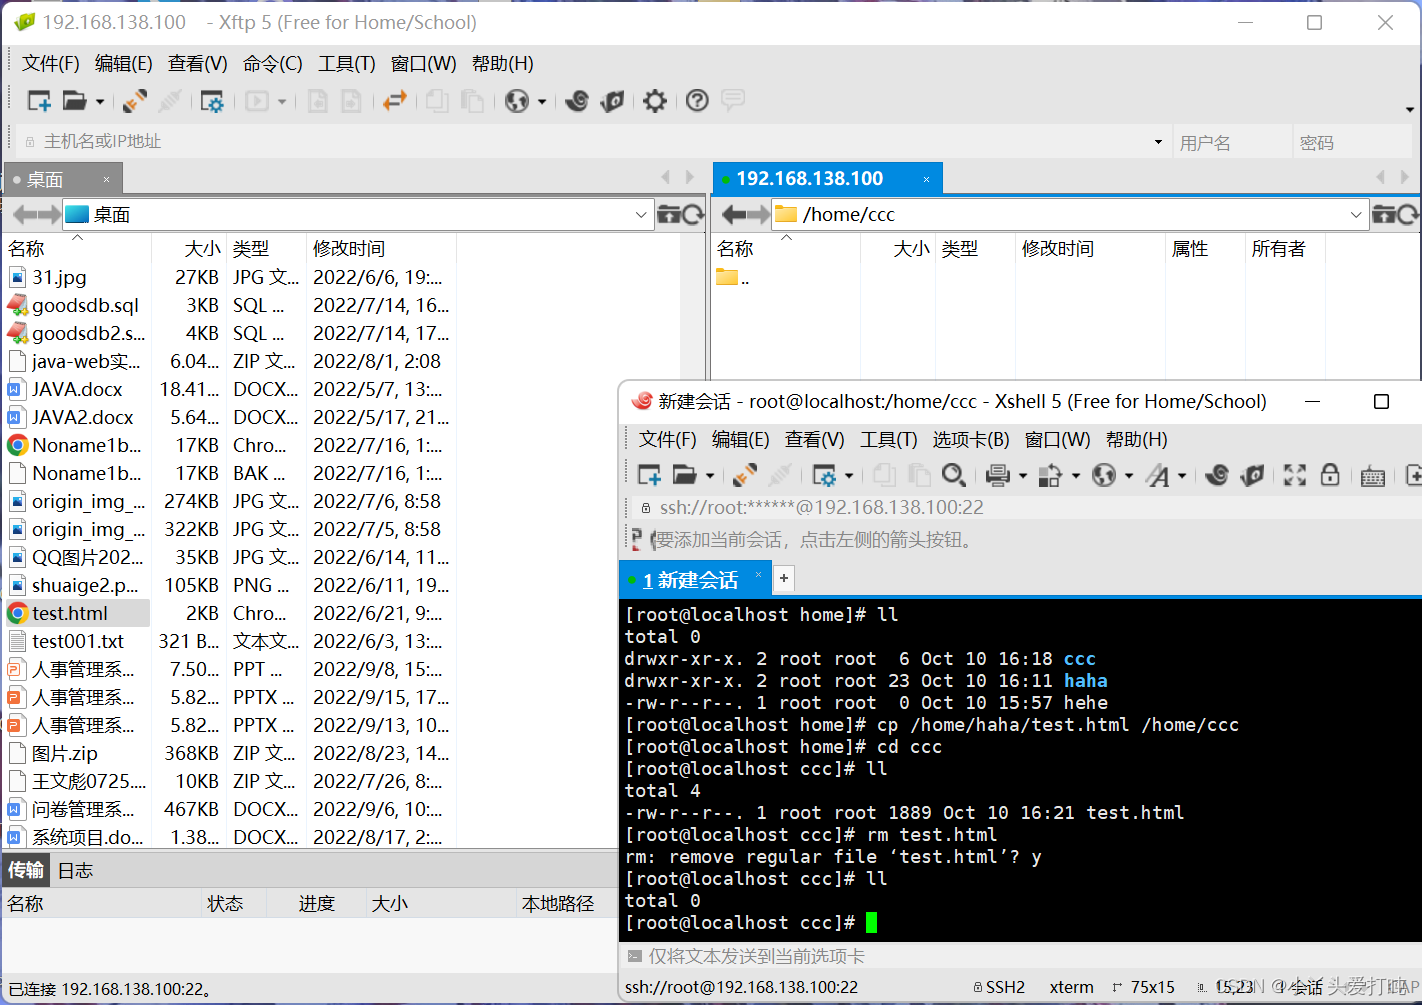Viewport: 1422px width, 1005px height.
Task: Toggle full screen icon in Xshell toolbar
Action: (x=1295, y=475)
